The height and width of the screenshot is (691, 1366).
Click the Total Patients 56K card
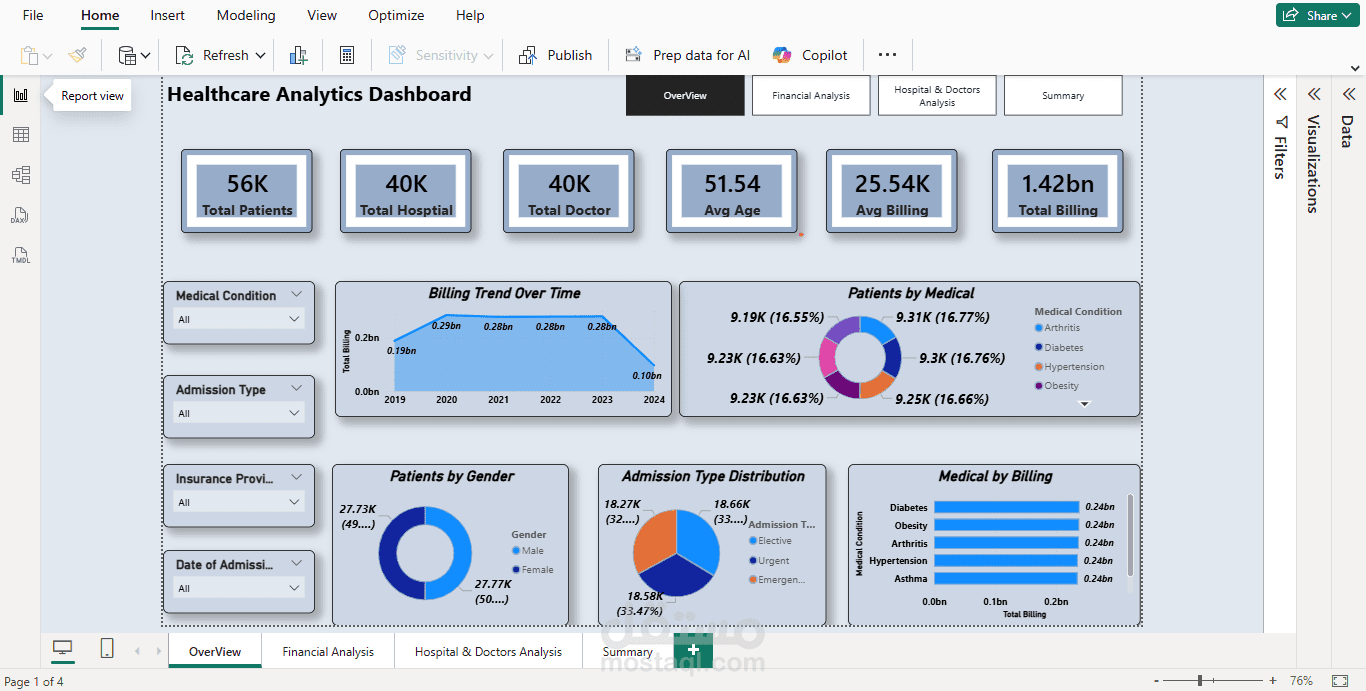click(x=247, y=192)
